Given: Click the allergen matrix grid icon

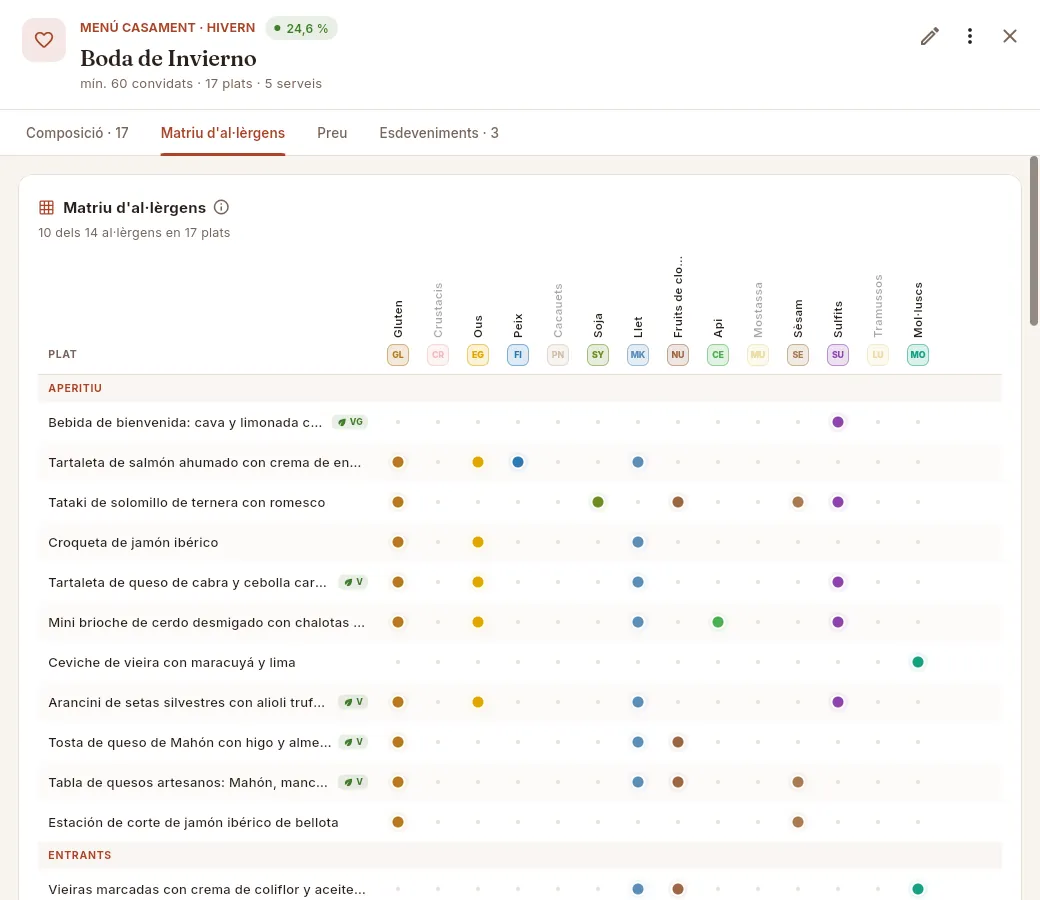Looking at the screenshot, I should coord(46,208).
